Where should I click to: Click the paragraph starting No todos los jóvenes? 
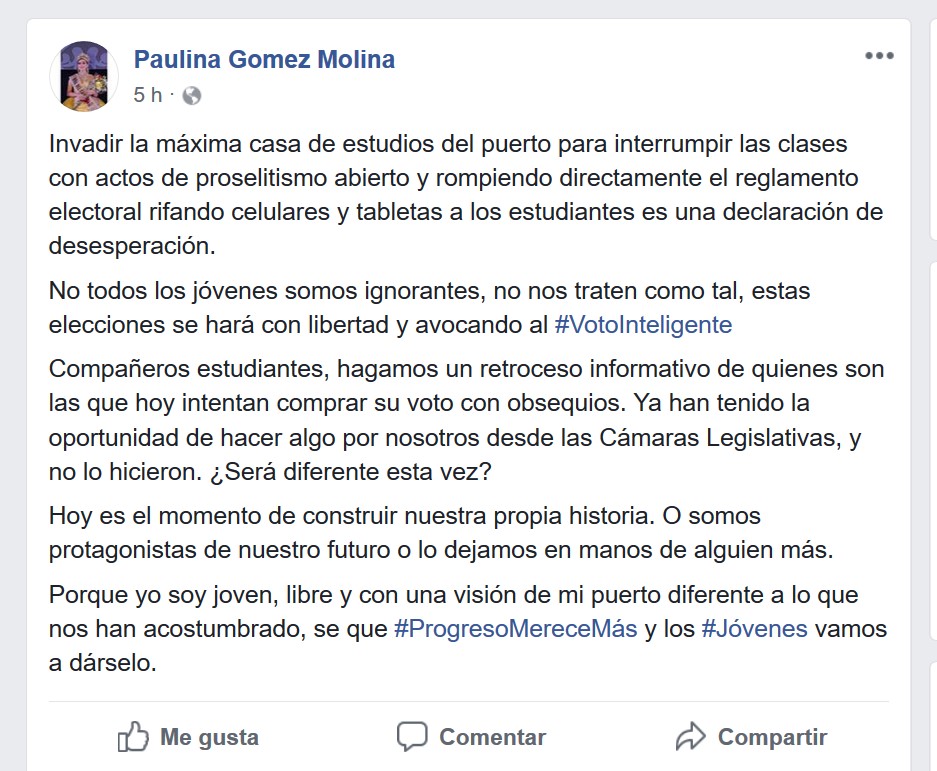[429, 308]
